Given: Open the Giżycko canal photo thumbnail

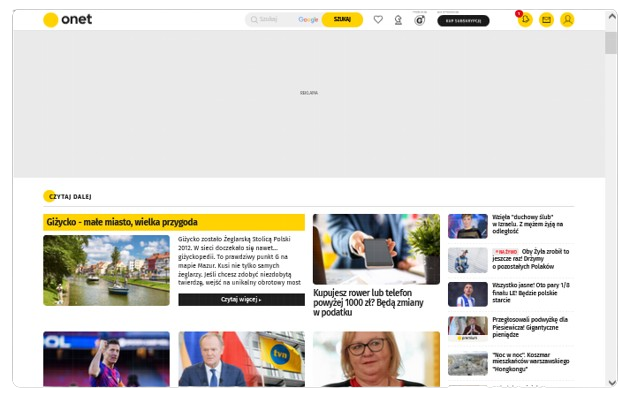Looking at the screenshot, I should (106, 270).
